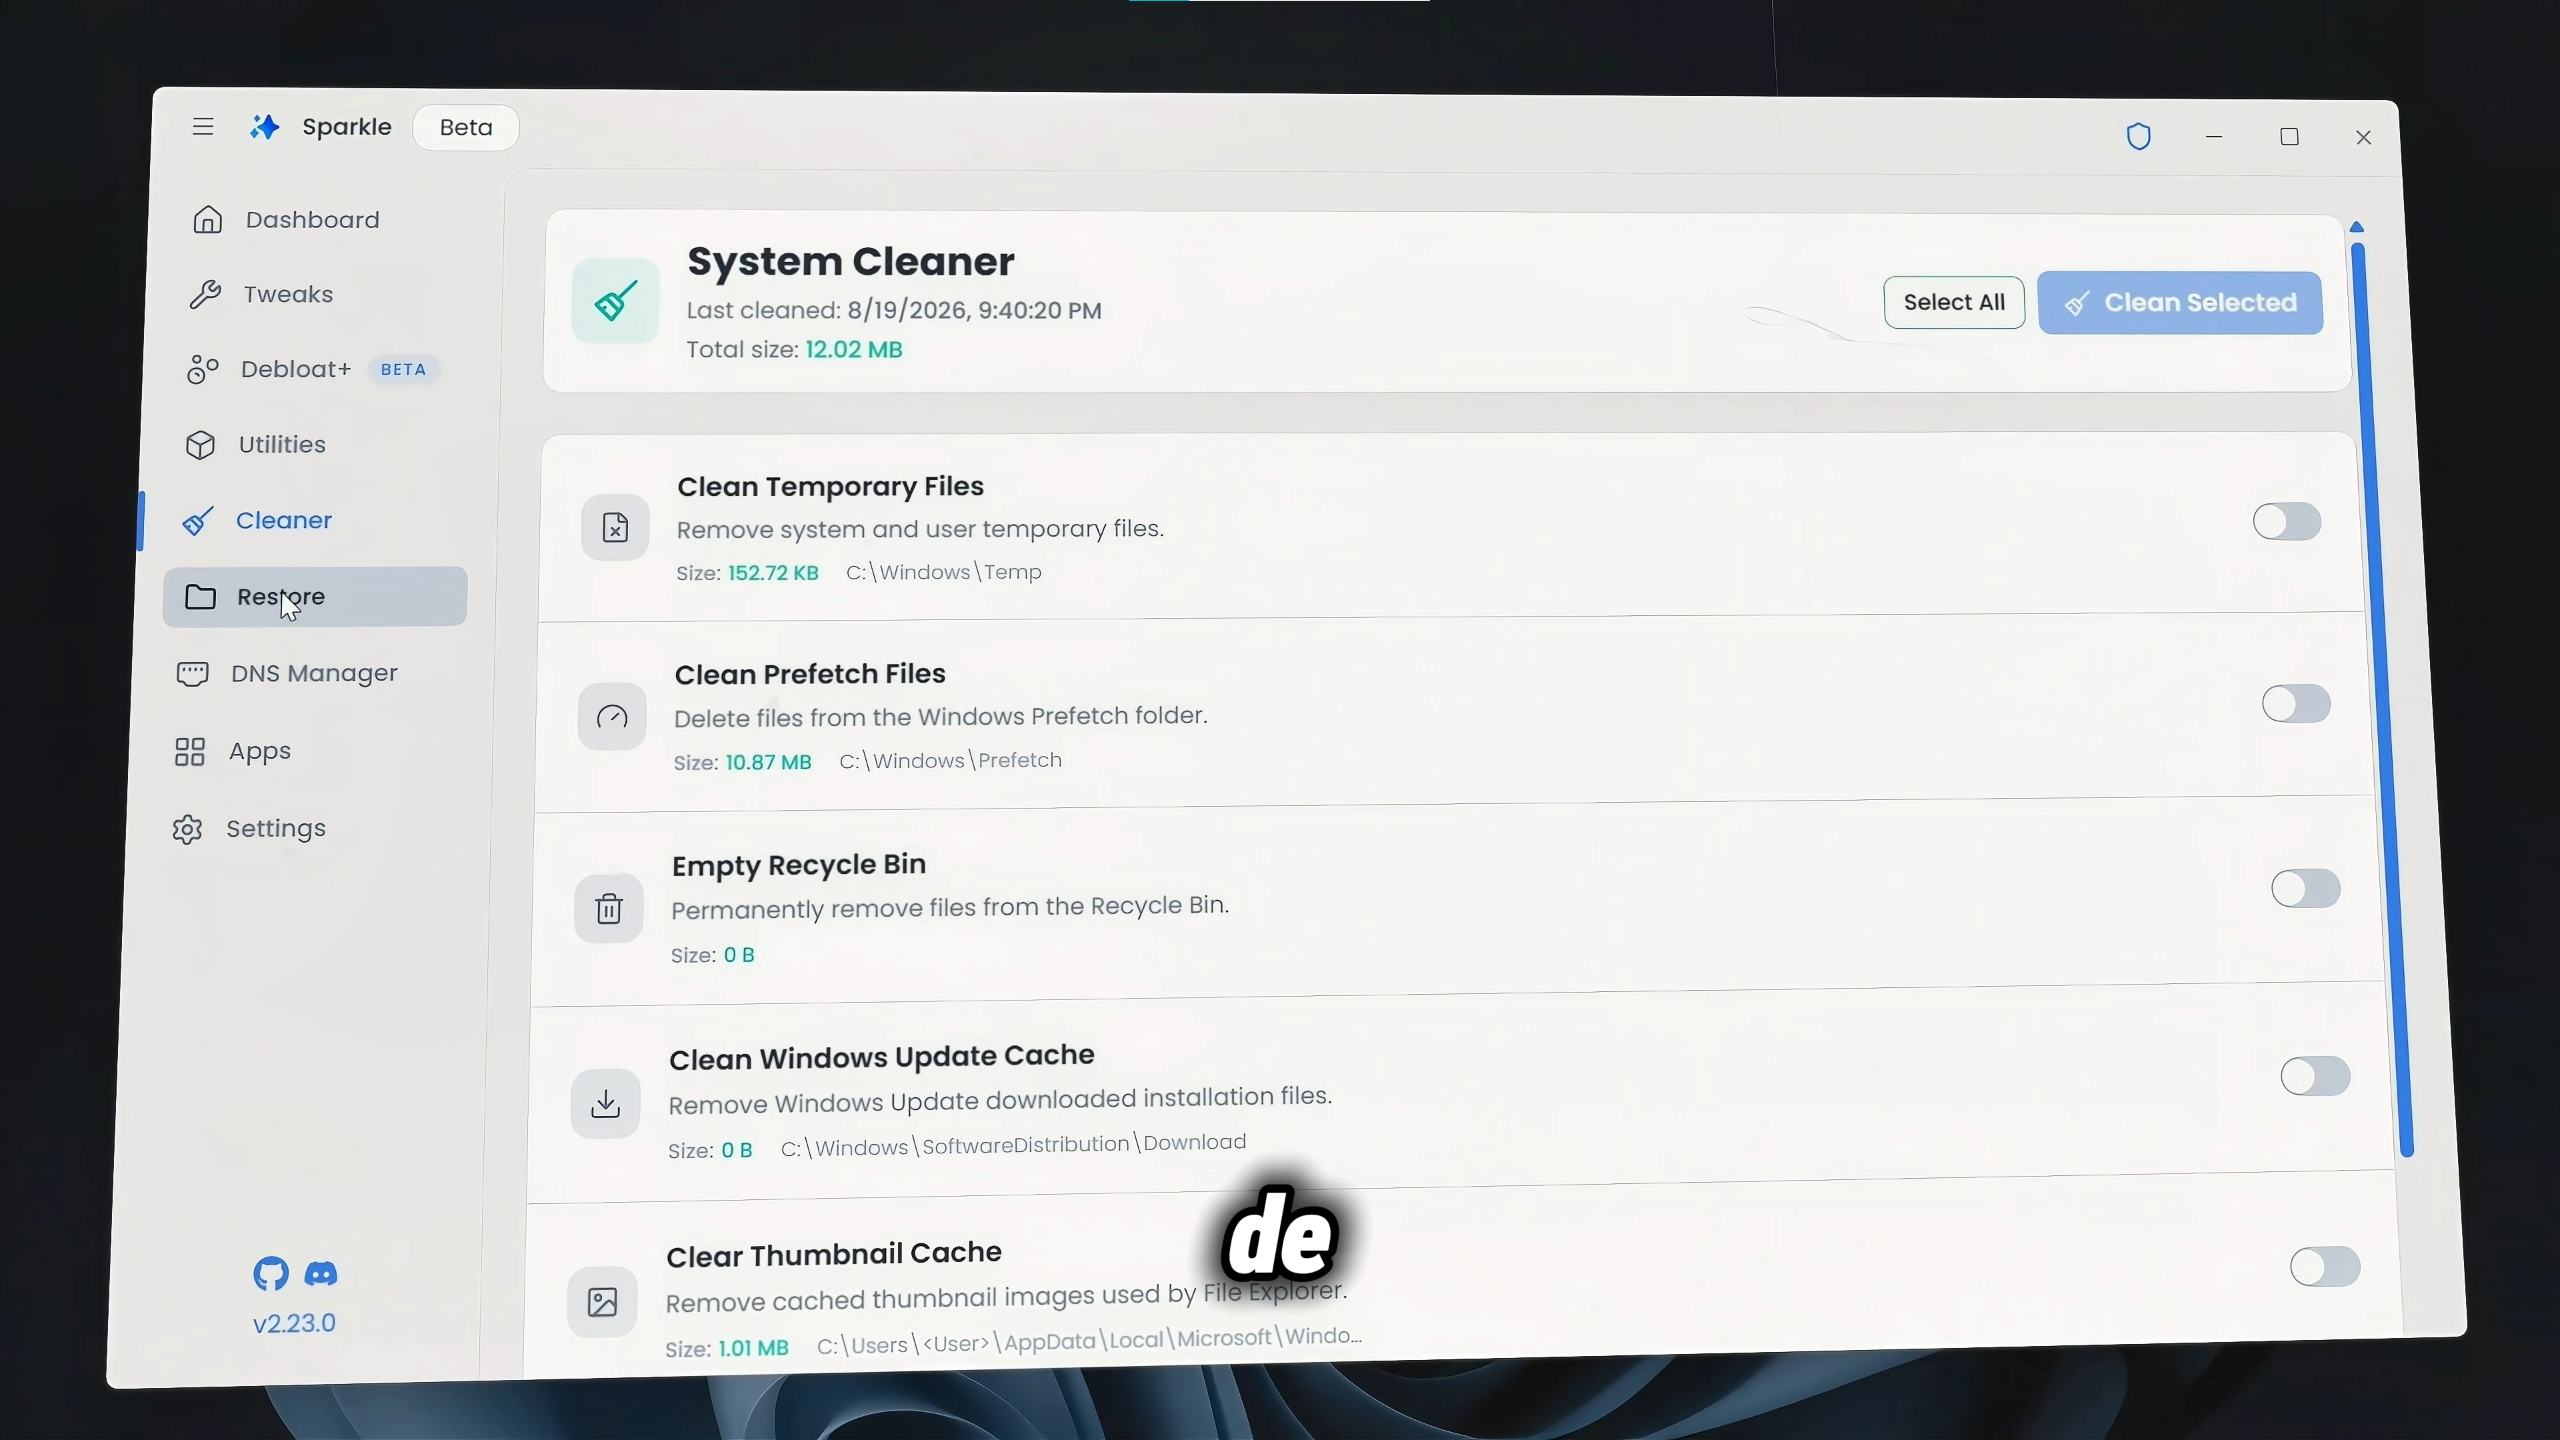Click the 152.72 KB size value
Screen dimensions: 2560x1440
[x=773, y=573]
